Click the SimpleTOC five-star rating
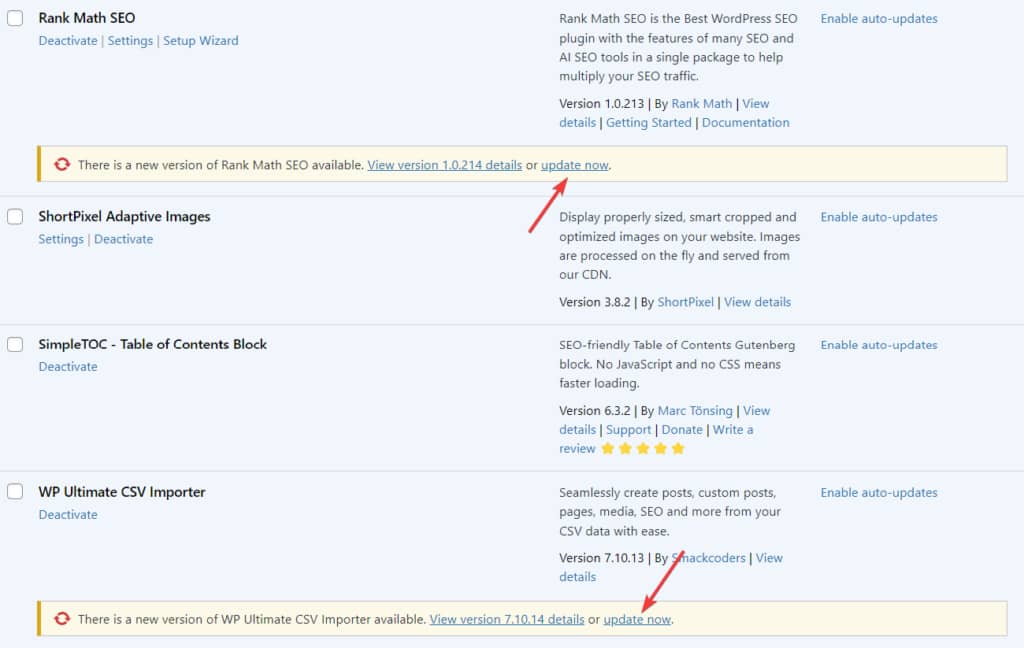Viewport: 1024px width, 648px height. (643, 449)
